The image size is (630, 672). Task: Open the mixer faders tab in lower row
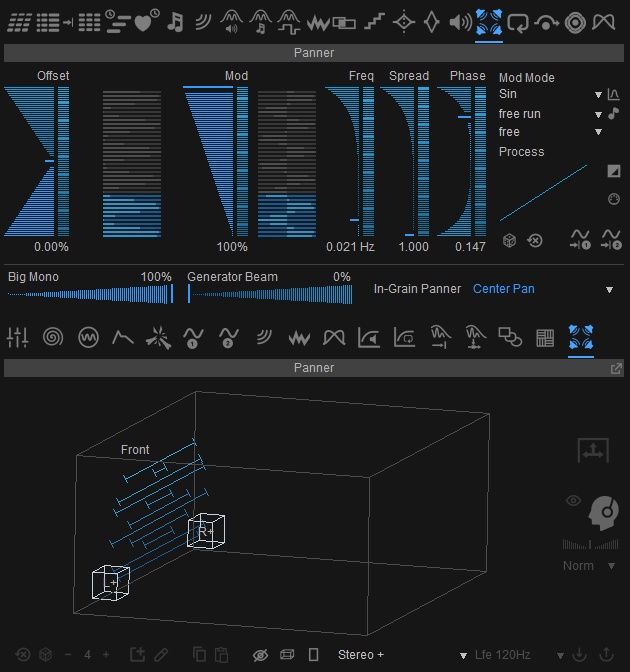pos(18,337)
